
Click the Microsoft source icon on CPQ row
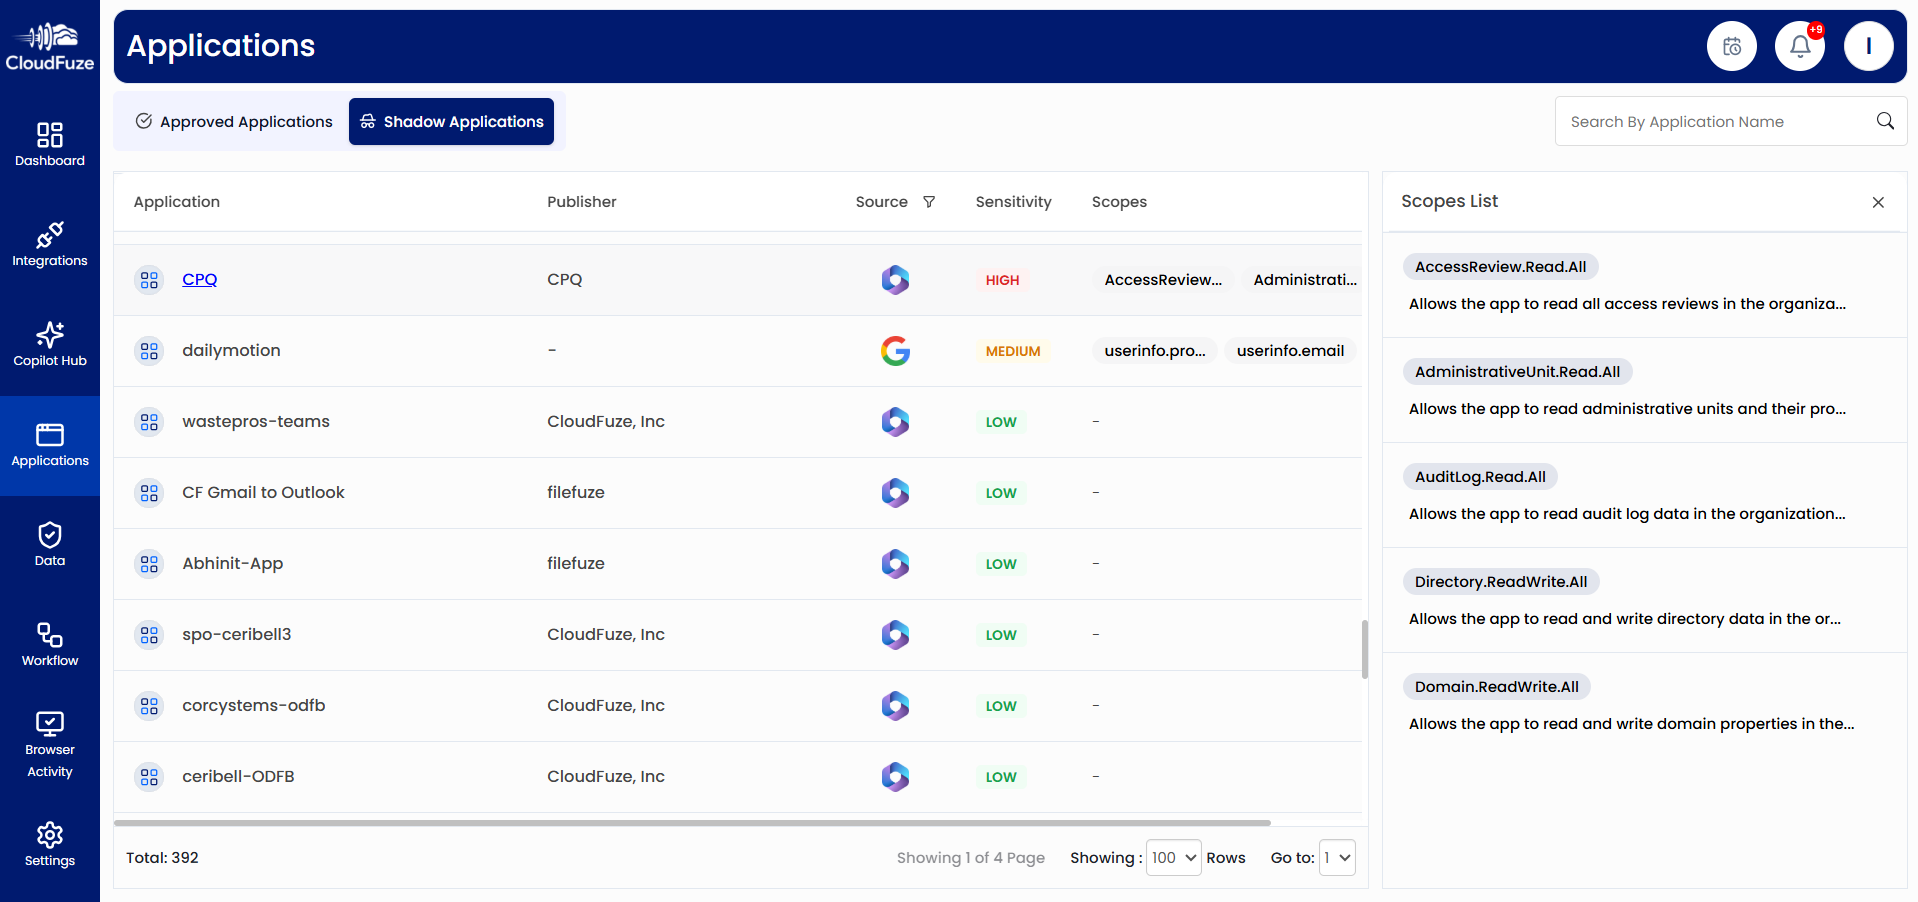pos(895,280)
